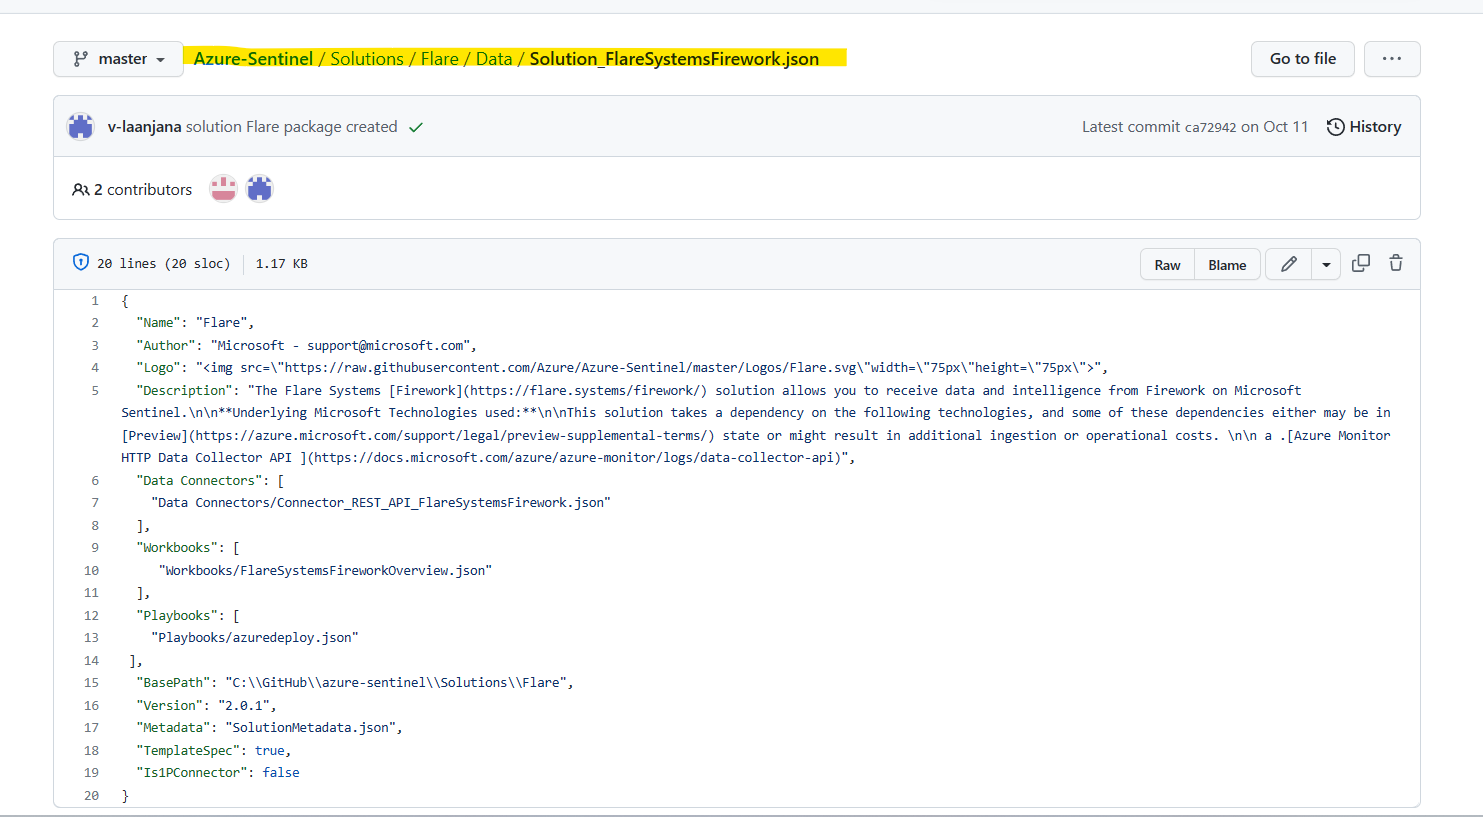Click the "Metadata": "SolutionMetadata.json" line
Screen dimensions: 1483x817
tap(269, 727)
